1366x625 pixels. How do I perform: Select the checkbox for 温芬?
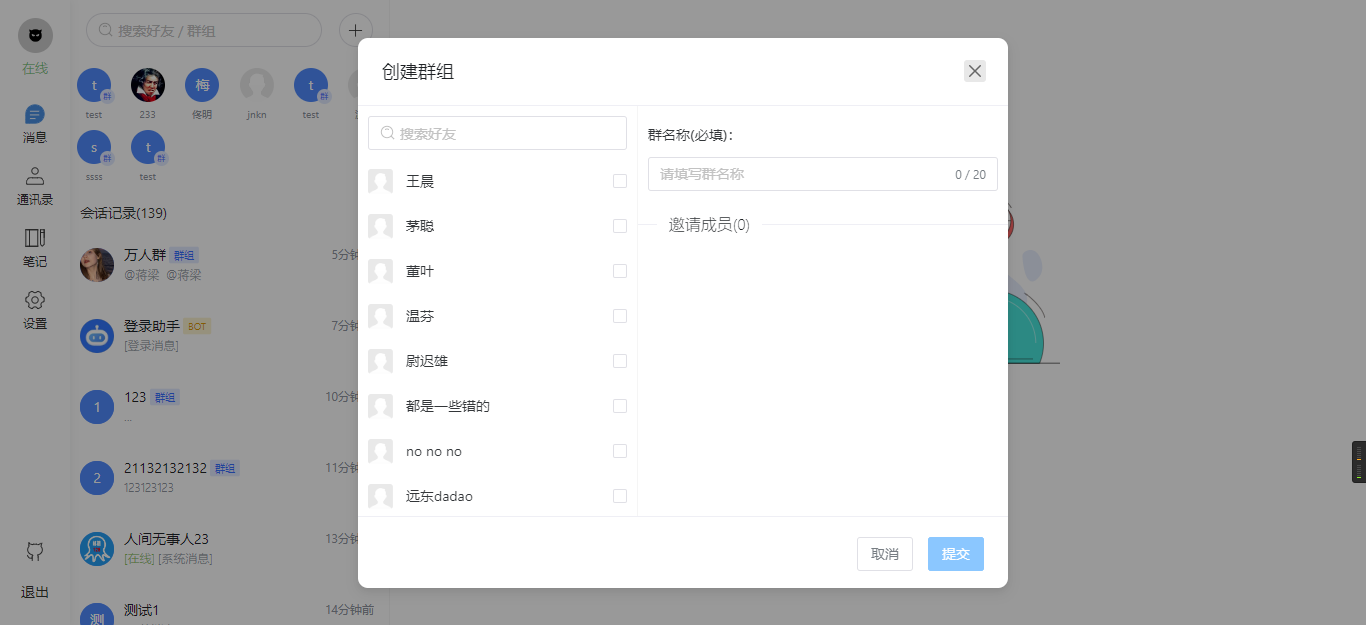pyautogui.click(x=620, y=316)
